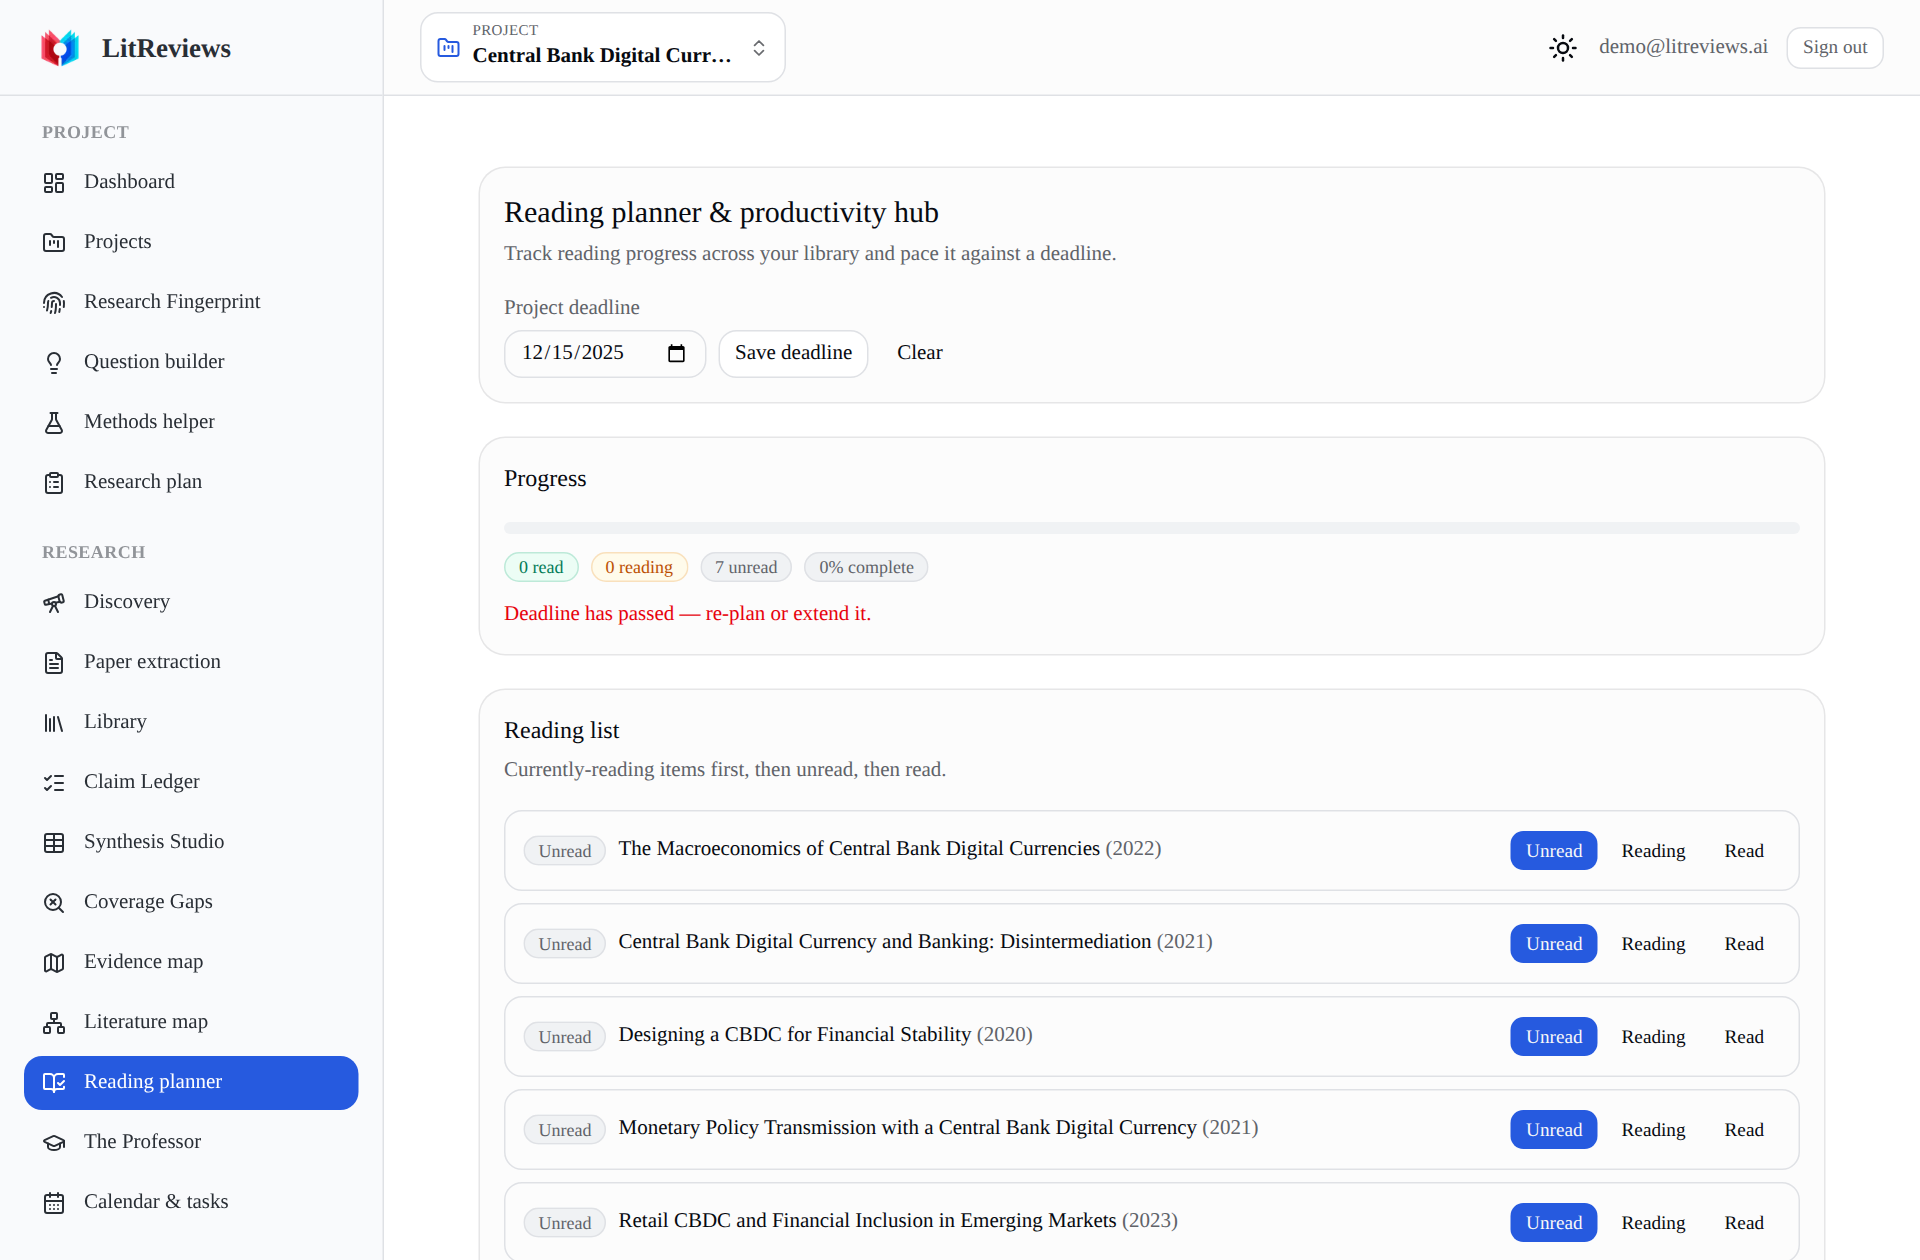Set Disintermediation paper to Reading
The image size is (1920, 1260).
click(1653, 944)
